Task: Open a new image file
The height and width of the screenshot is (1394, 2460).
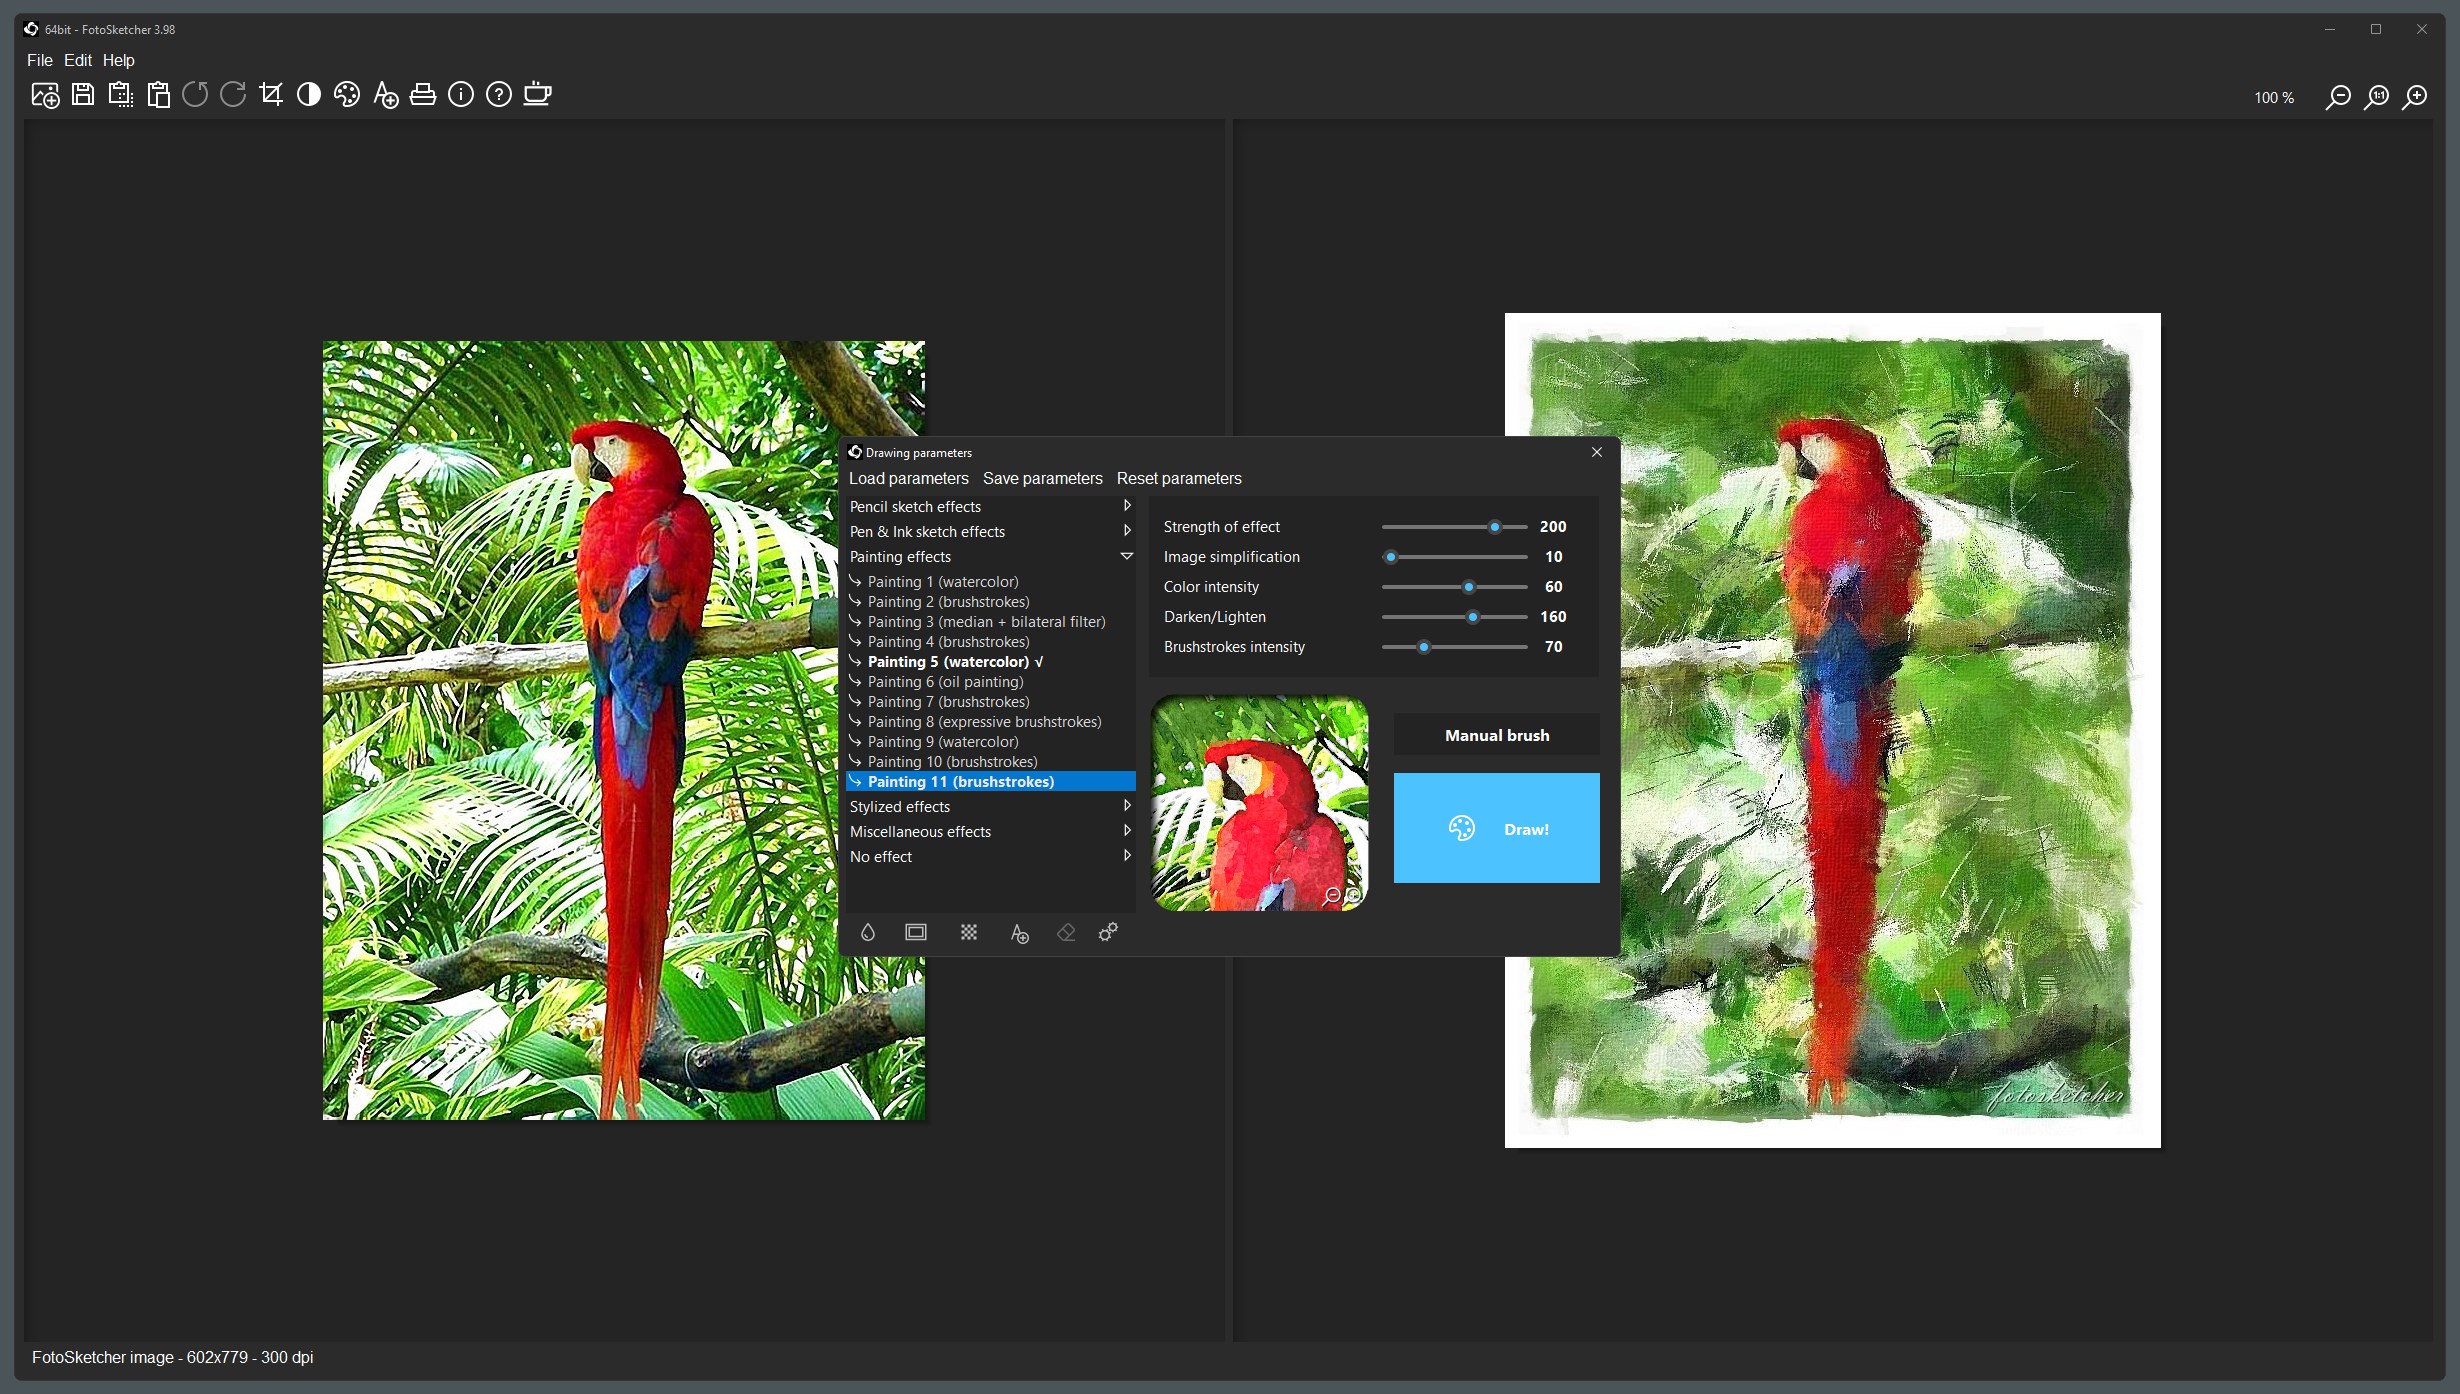Action: tap(44, 94)
